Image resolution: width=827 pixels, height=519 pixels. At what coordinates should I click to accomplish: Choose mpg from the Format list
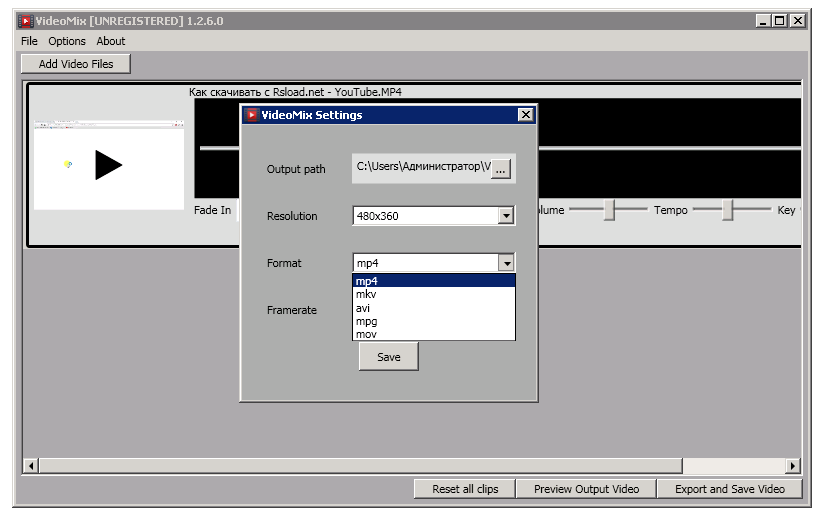point(434,321)
